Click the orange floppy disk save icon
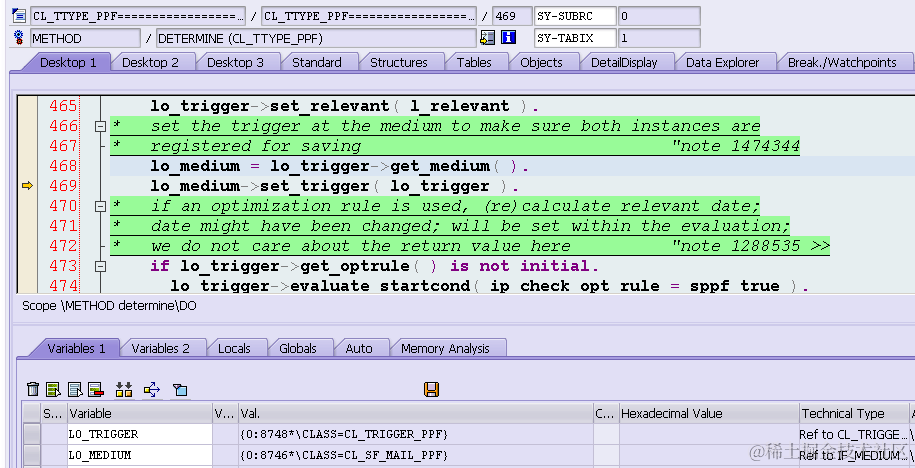 point(431,389)
